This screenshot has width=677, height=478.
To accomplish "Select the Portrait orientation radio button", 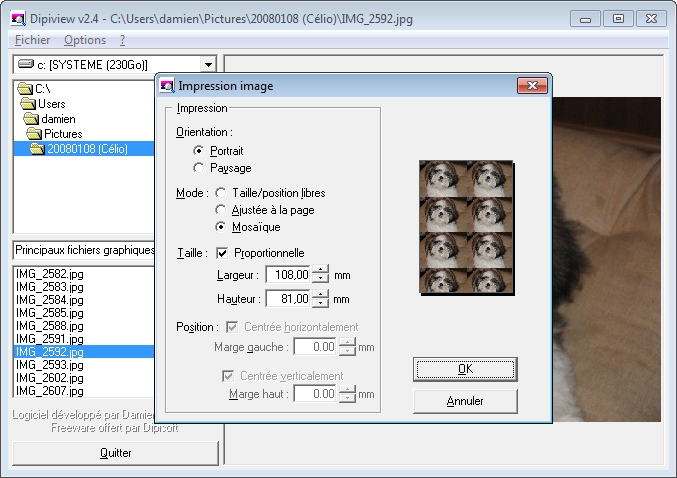I will (199, 150).
